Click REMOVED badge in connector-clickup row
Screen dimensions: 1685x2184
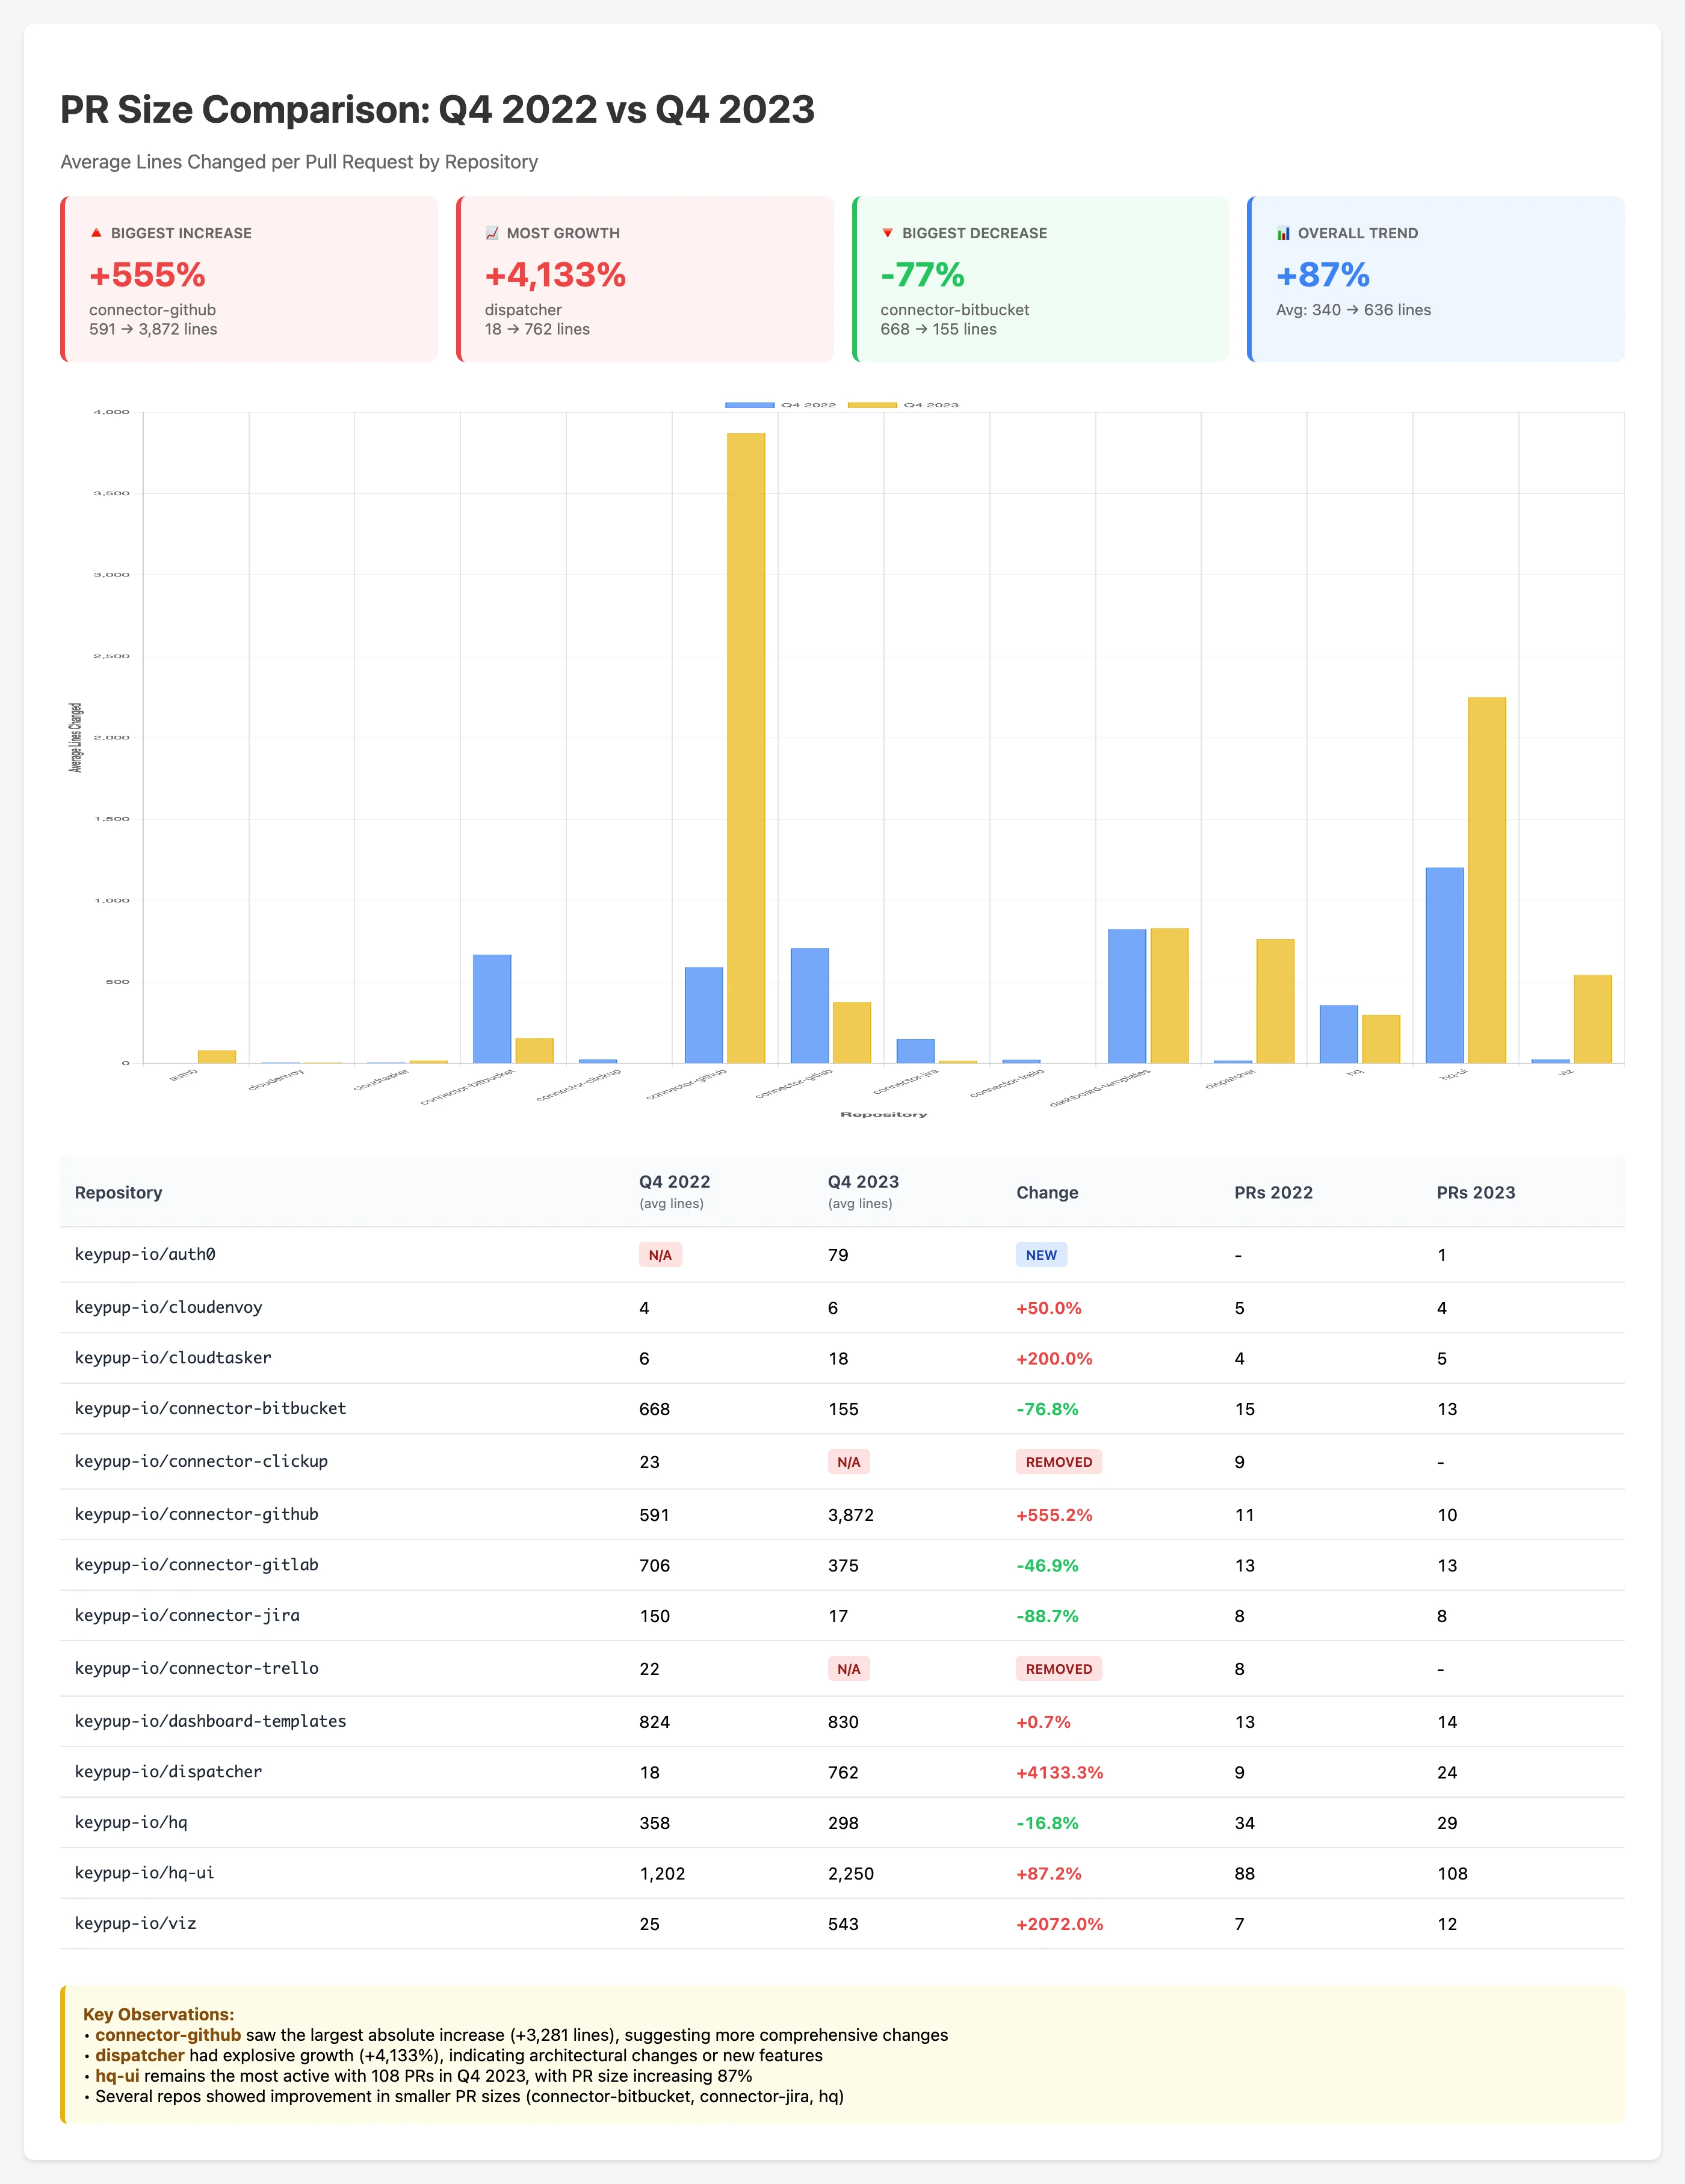click(1059, 1462)
